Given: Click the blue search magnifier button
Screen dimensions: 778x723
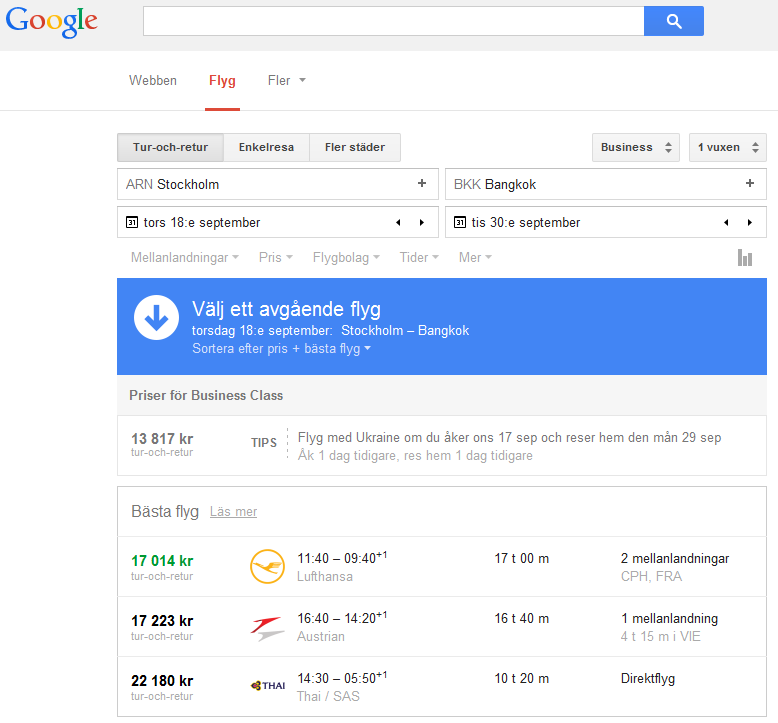Looking at the screenshot, I should point(673,21).
